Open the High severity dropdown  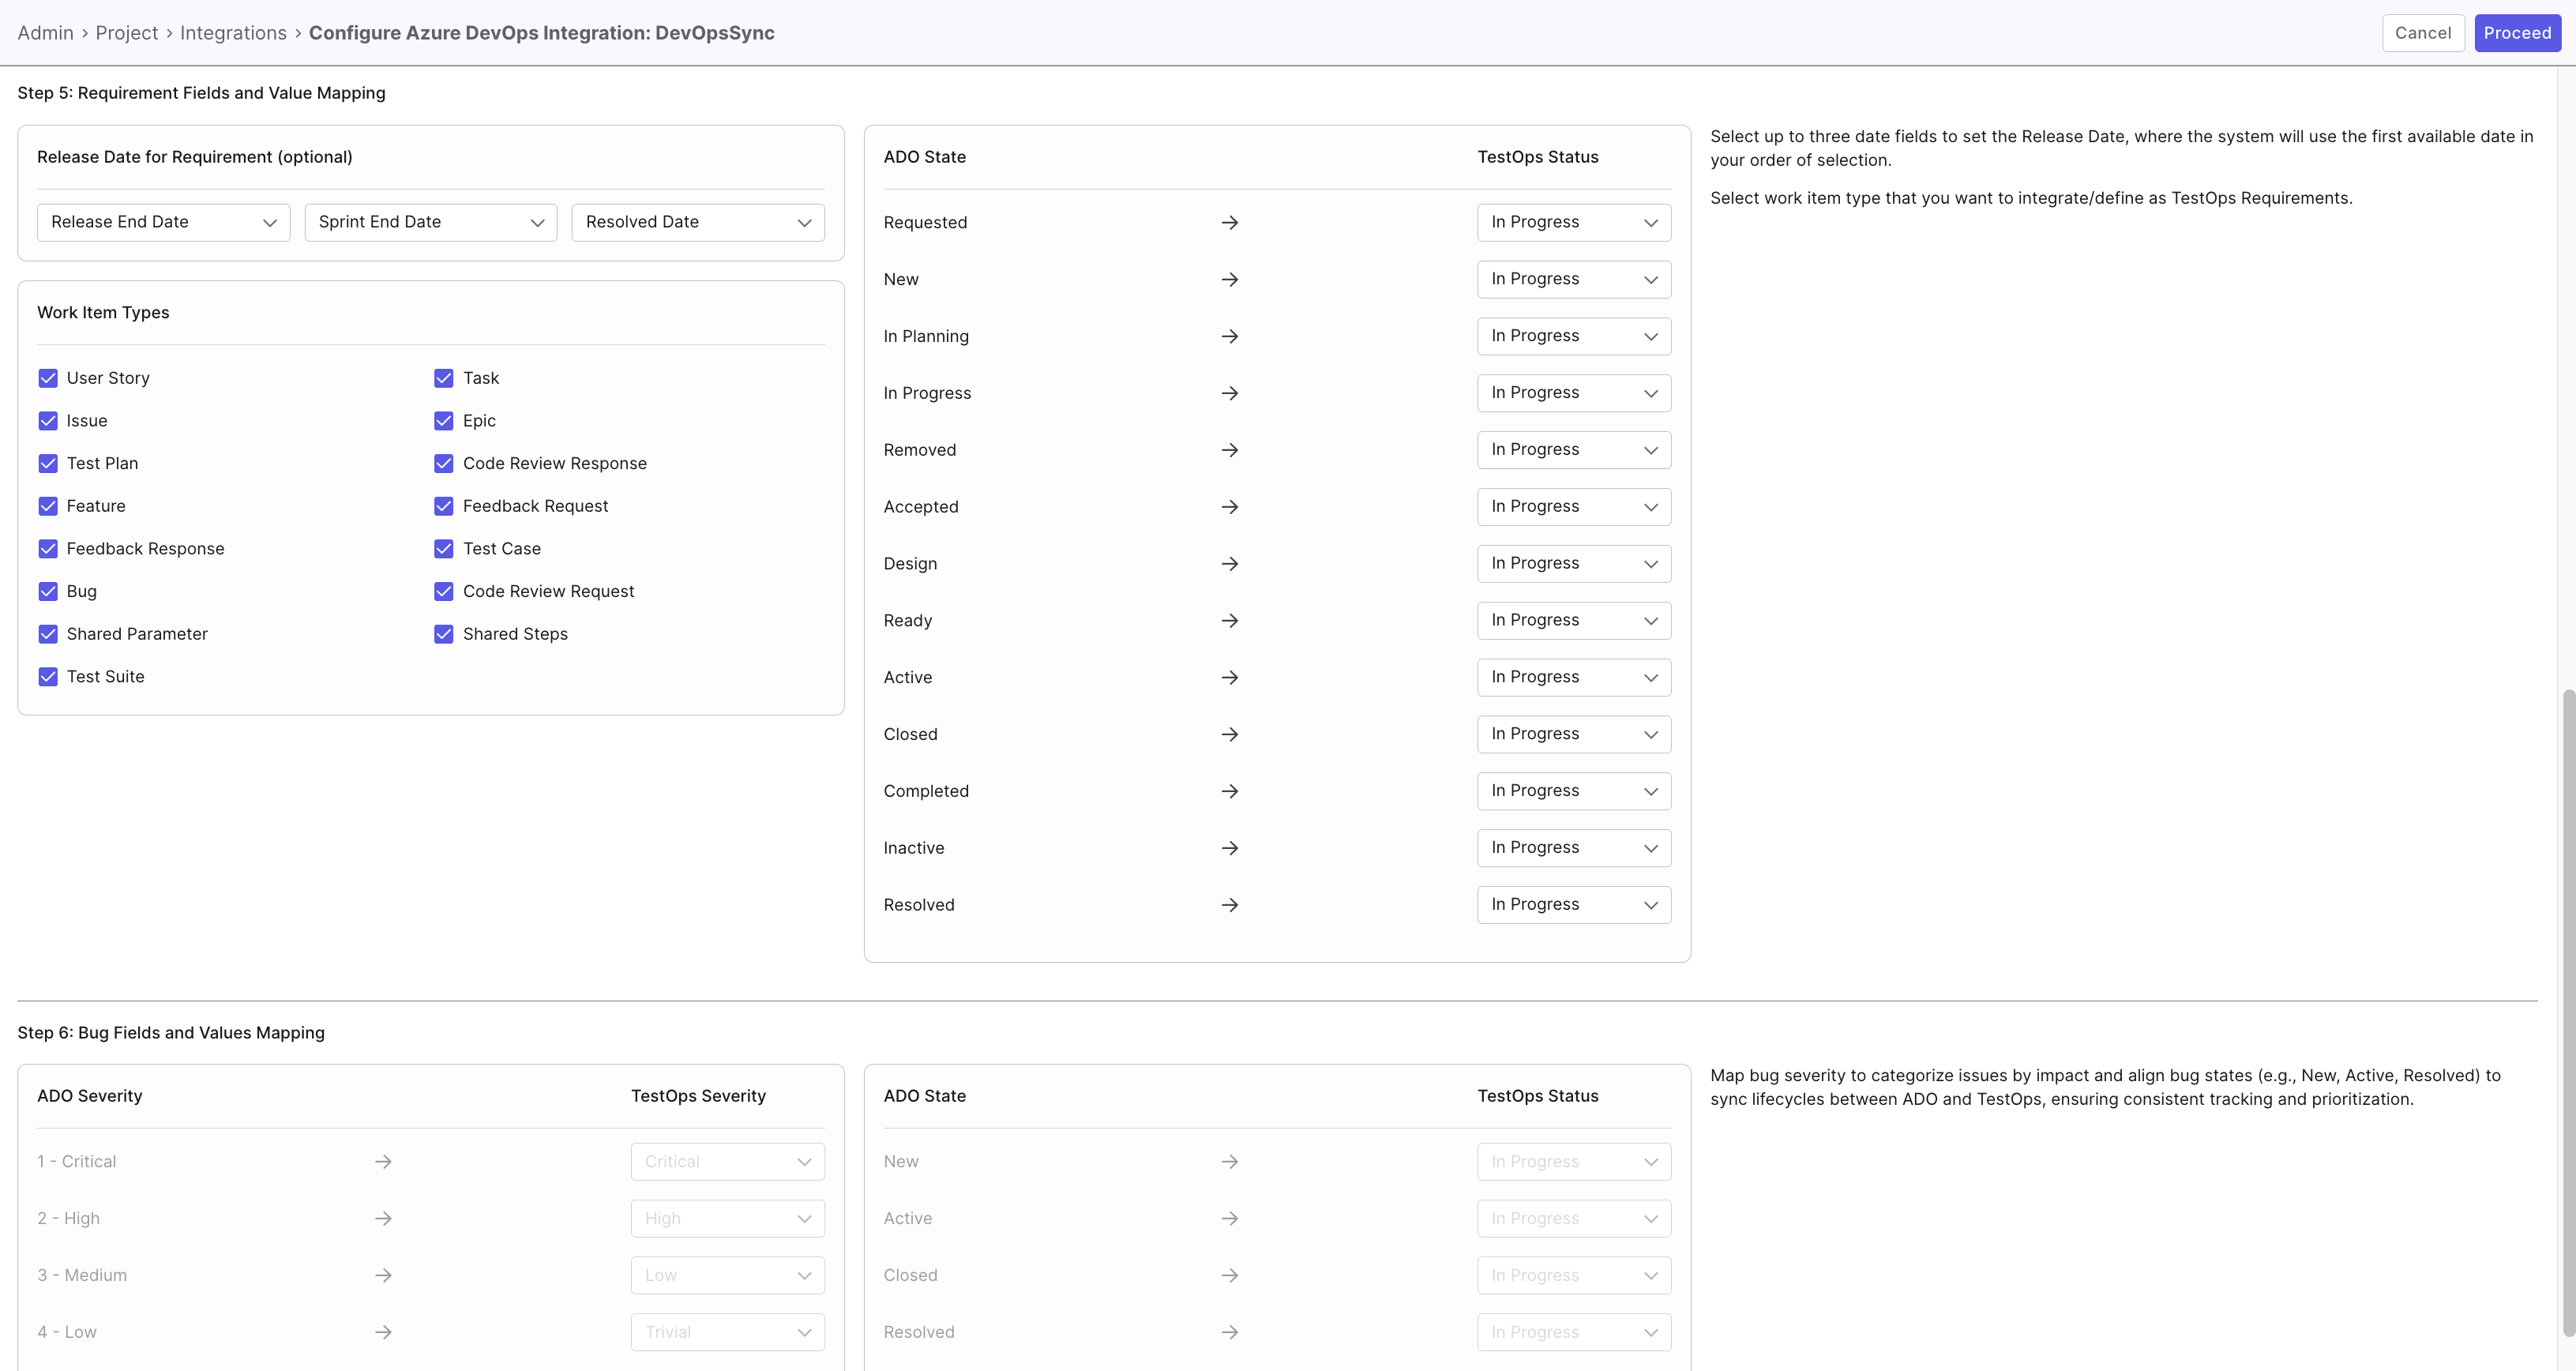coord(728,1218)
